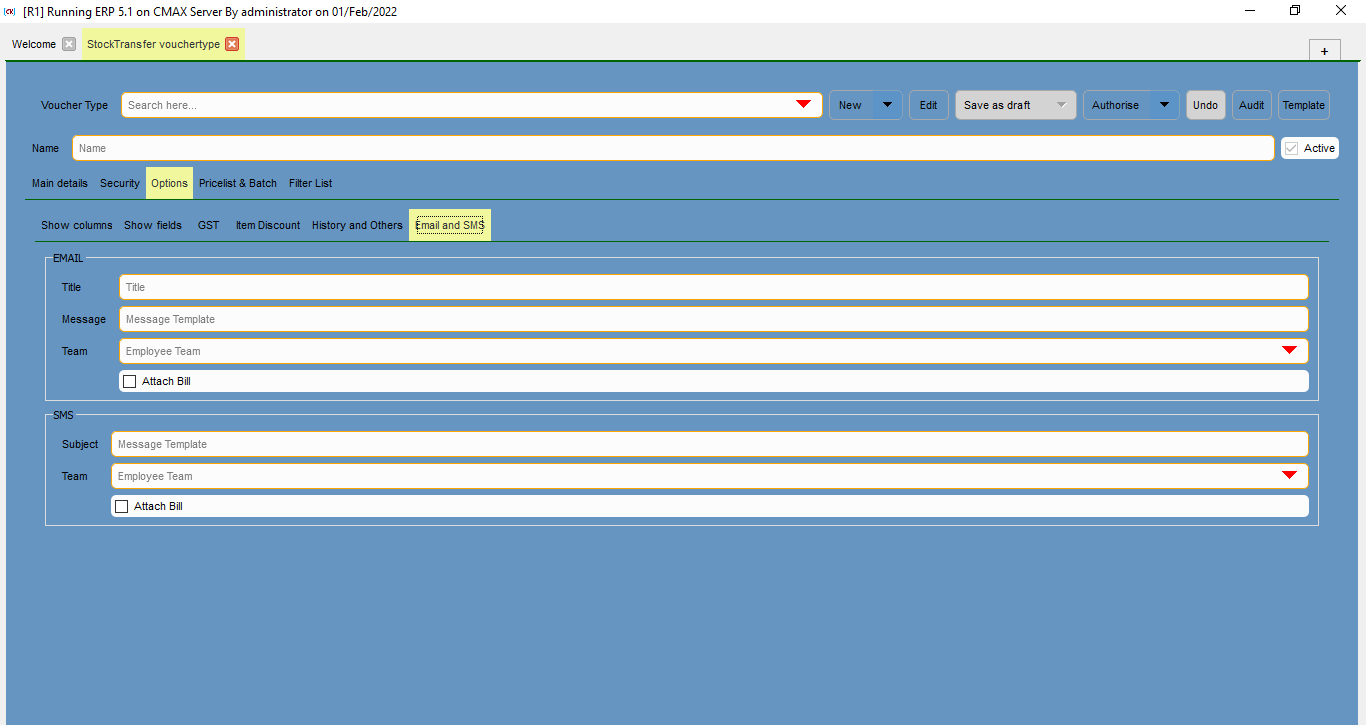Toggle the Active checkbox
The image size is (1366, 725).
pos(1292,147)
